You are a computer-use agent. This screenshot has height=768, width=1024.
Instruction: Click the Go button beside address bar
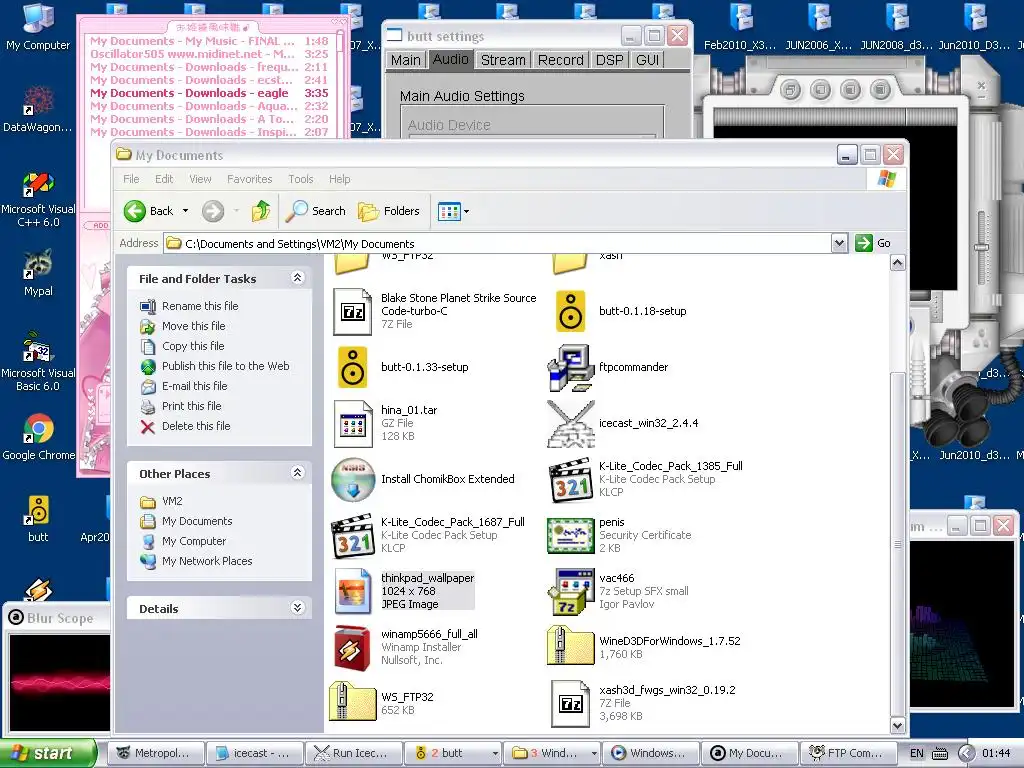(873, 243)
